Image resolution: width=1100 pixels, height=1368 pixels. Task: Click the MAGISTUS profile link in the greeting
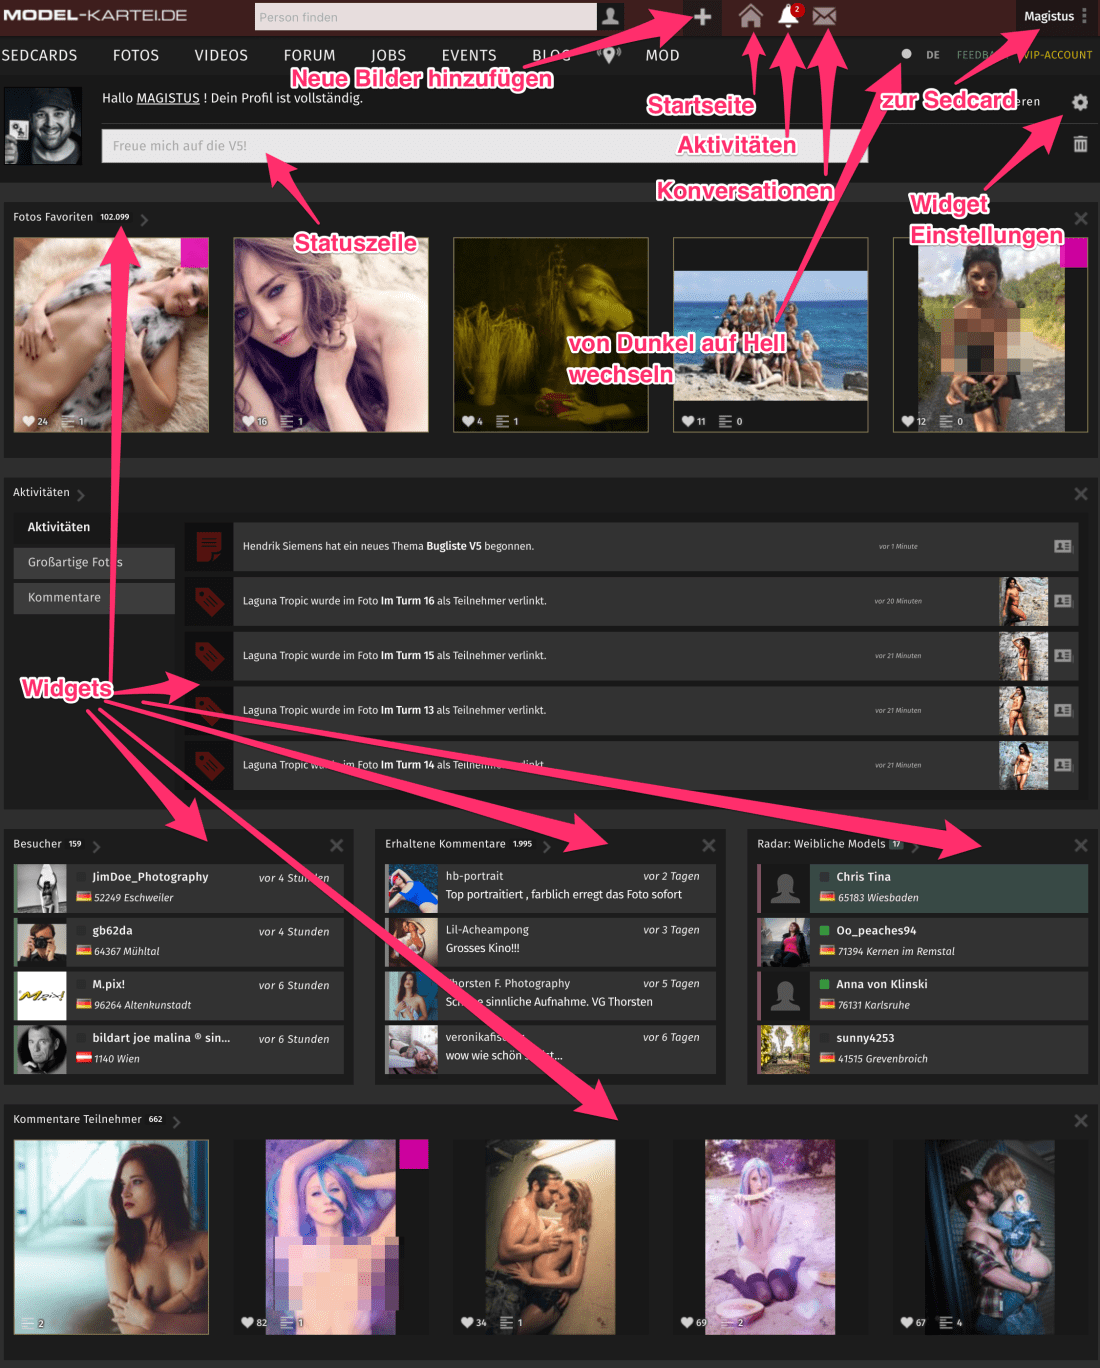pyautogui.click(x=168, y=98)
